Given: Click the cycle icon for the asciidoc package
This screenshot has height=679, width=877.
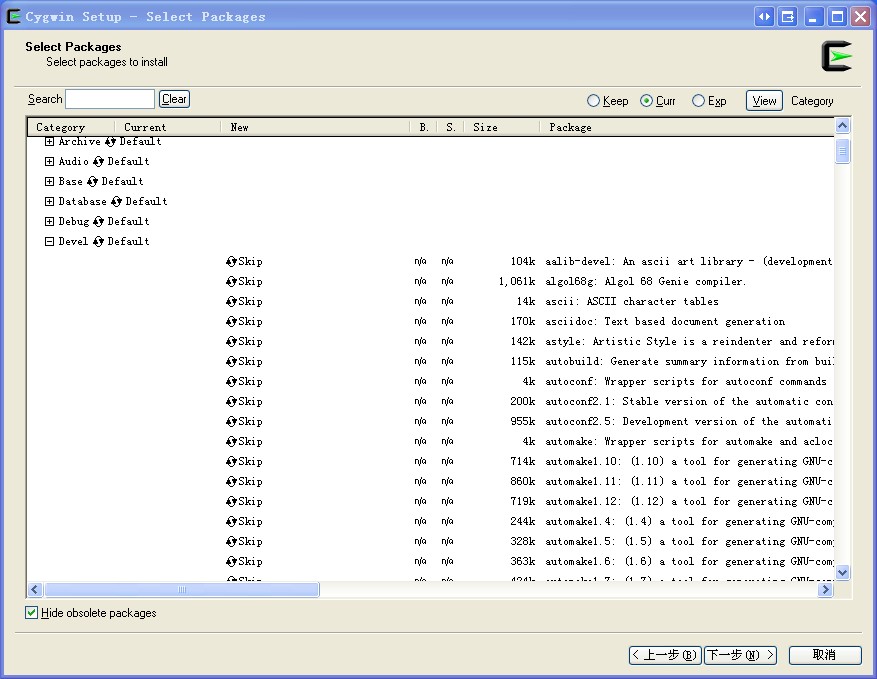Looking at the screenshot, I should 231,321.
